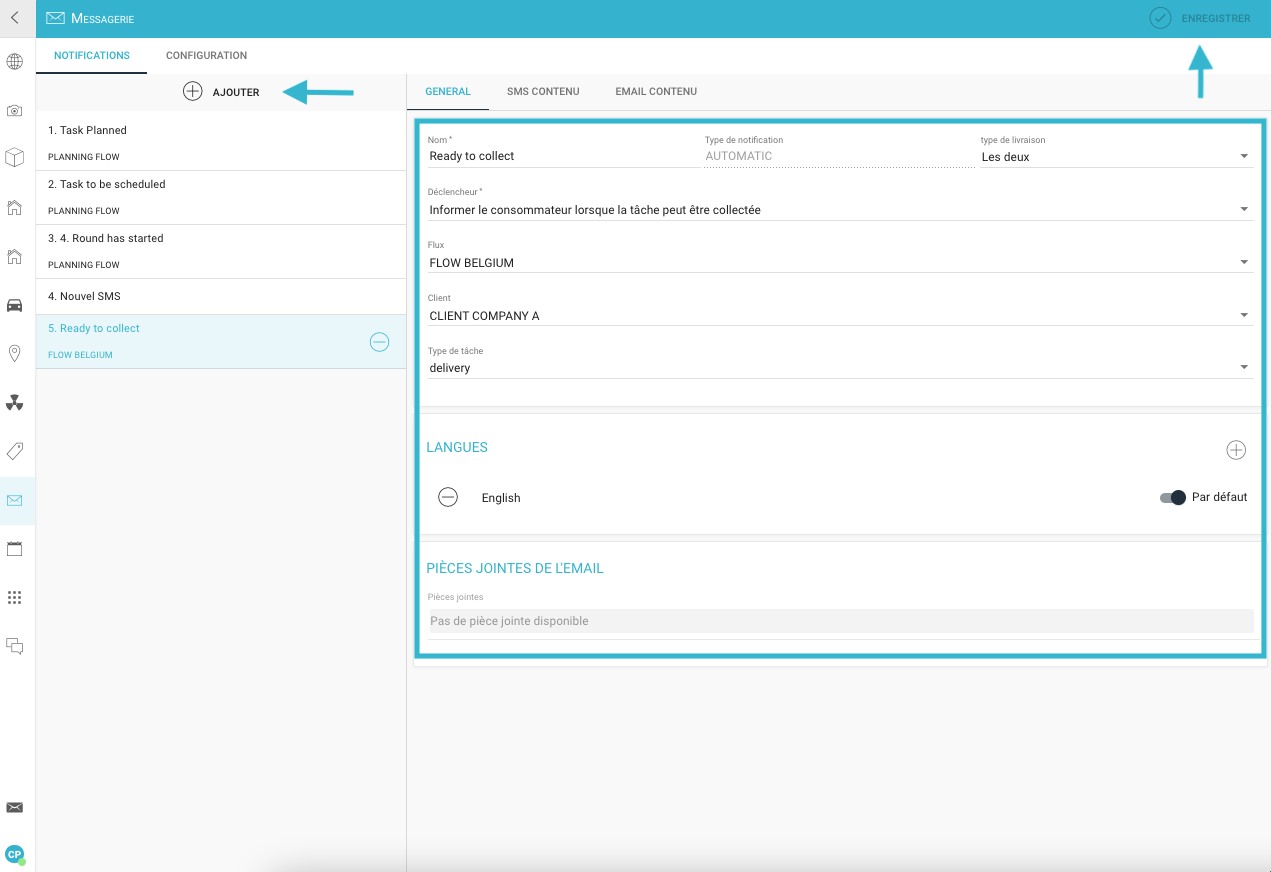Screen dimensions: 1271x872
Task: Open the Email Contenu tab
Action: (656, 92)
